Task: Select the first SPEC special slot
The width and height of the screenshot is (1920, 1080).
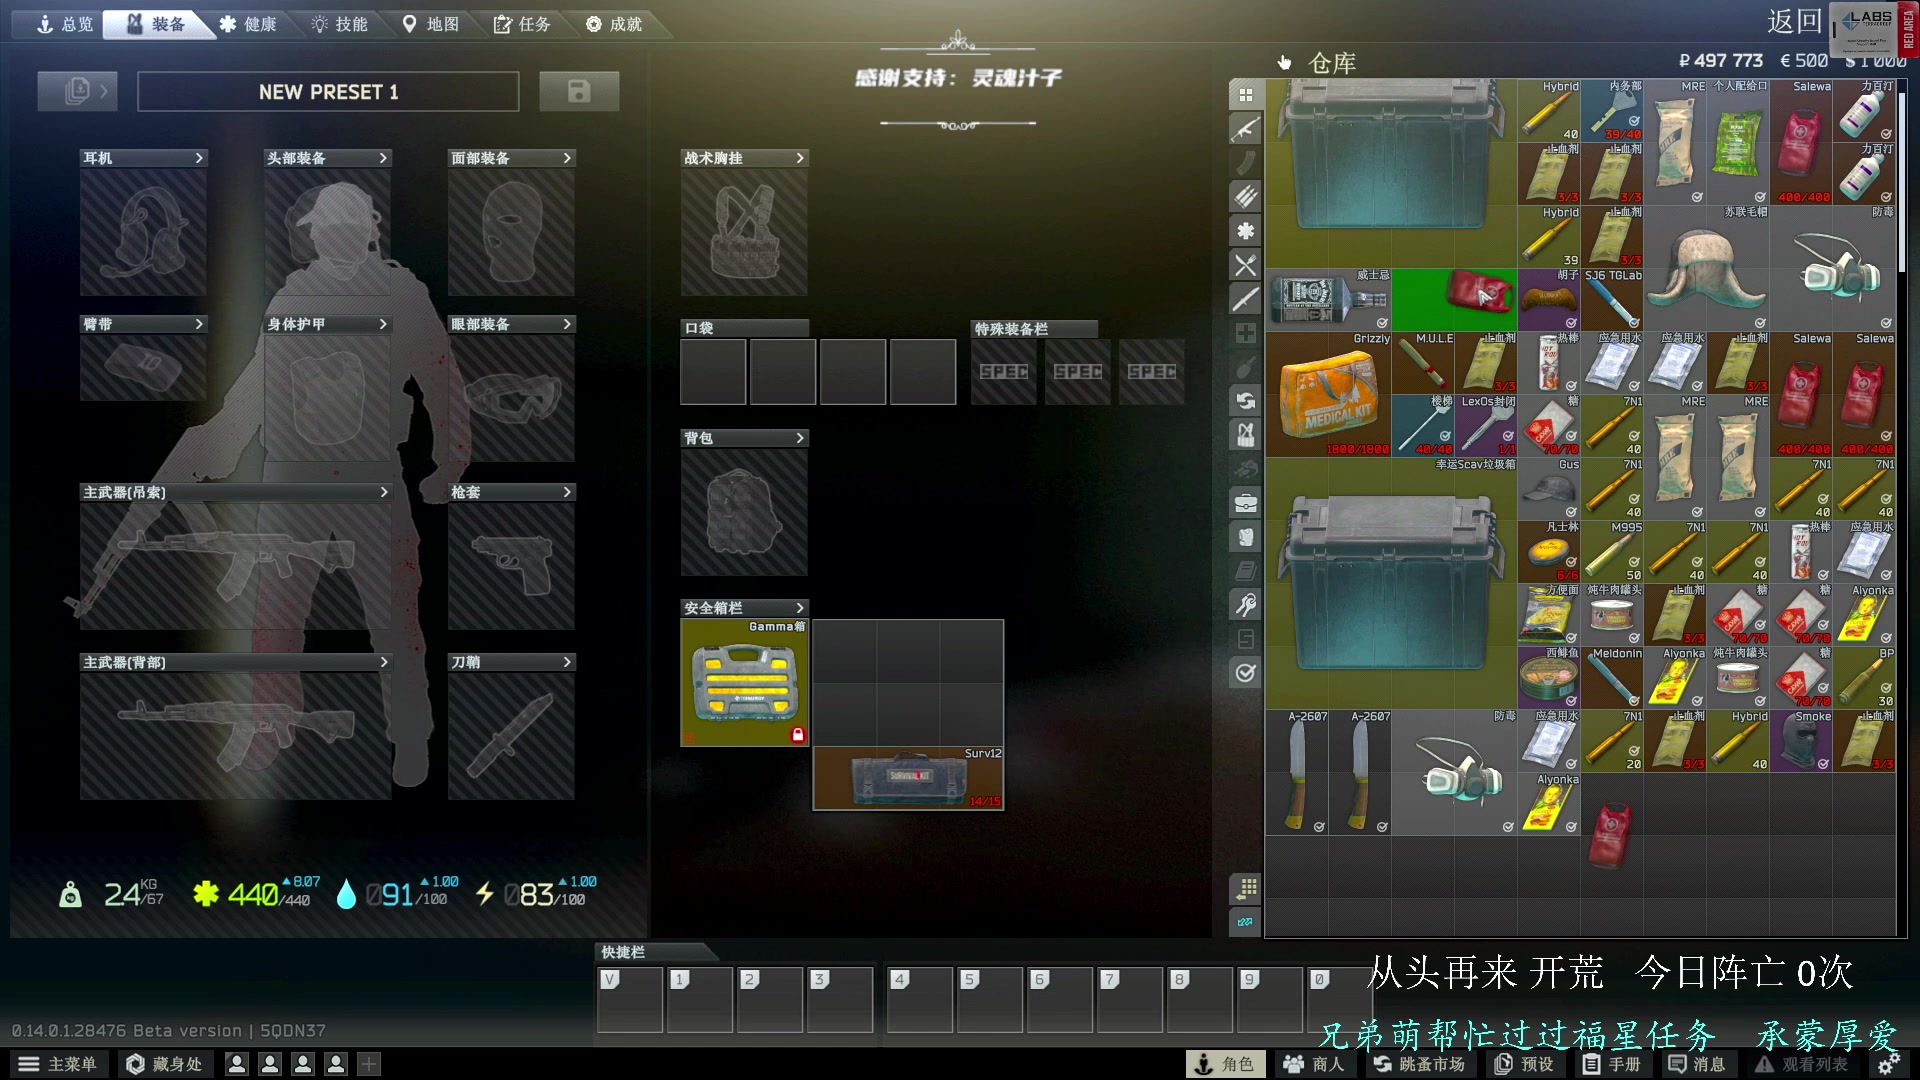Action: pyautogui.click(x=1004, y=371)
